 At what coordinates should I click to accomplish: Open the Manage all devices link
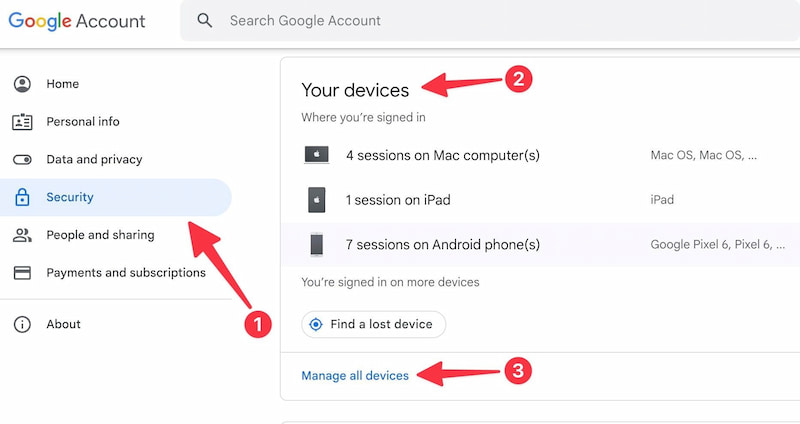(x=355, y=376)
